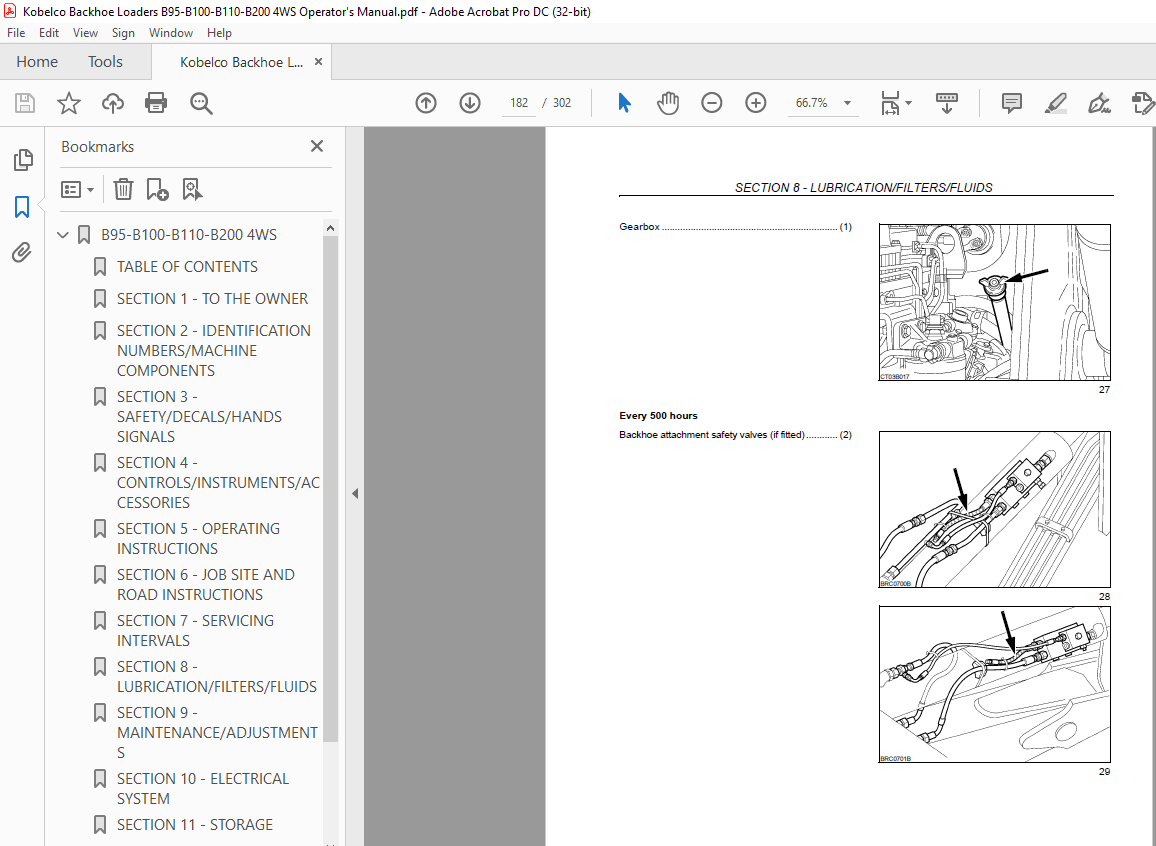Click the 'Every 500 hours' heading text
This screenshot has width=1156, height=846.
(x=658, y=416)
